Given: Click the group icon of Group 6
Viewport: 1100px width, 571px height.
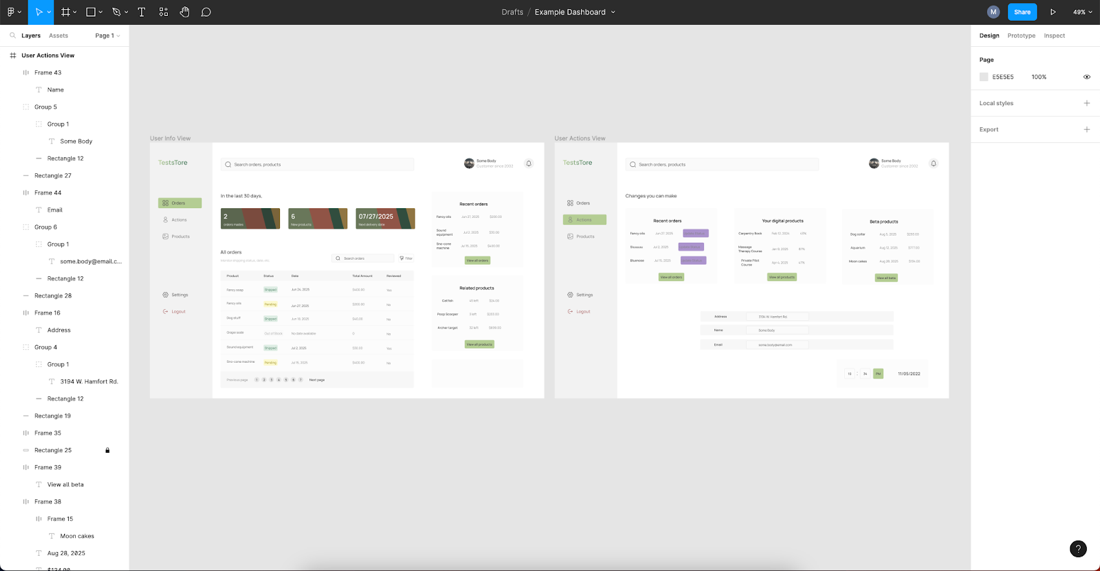Looking at the screenshot, I should coord(26,227).
